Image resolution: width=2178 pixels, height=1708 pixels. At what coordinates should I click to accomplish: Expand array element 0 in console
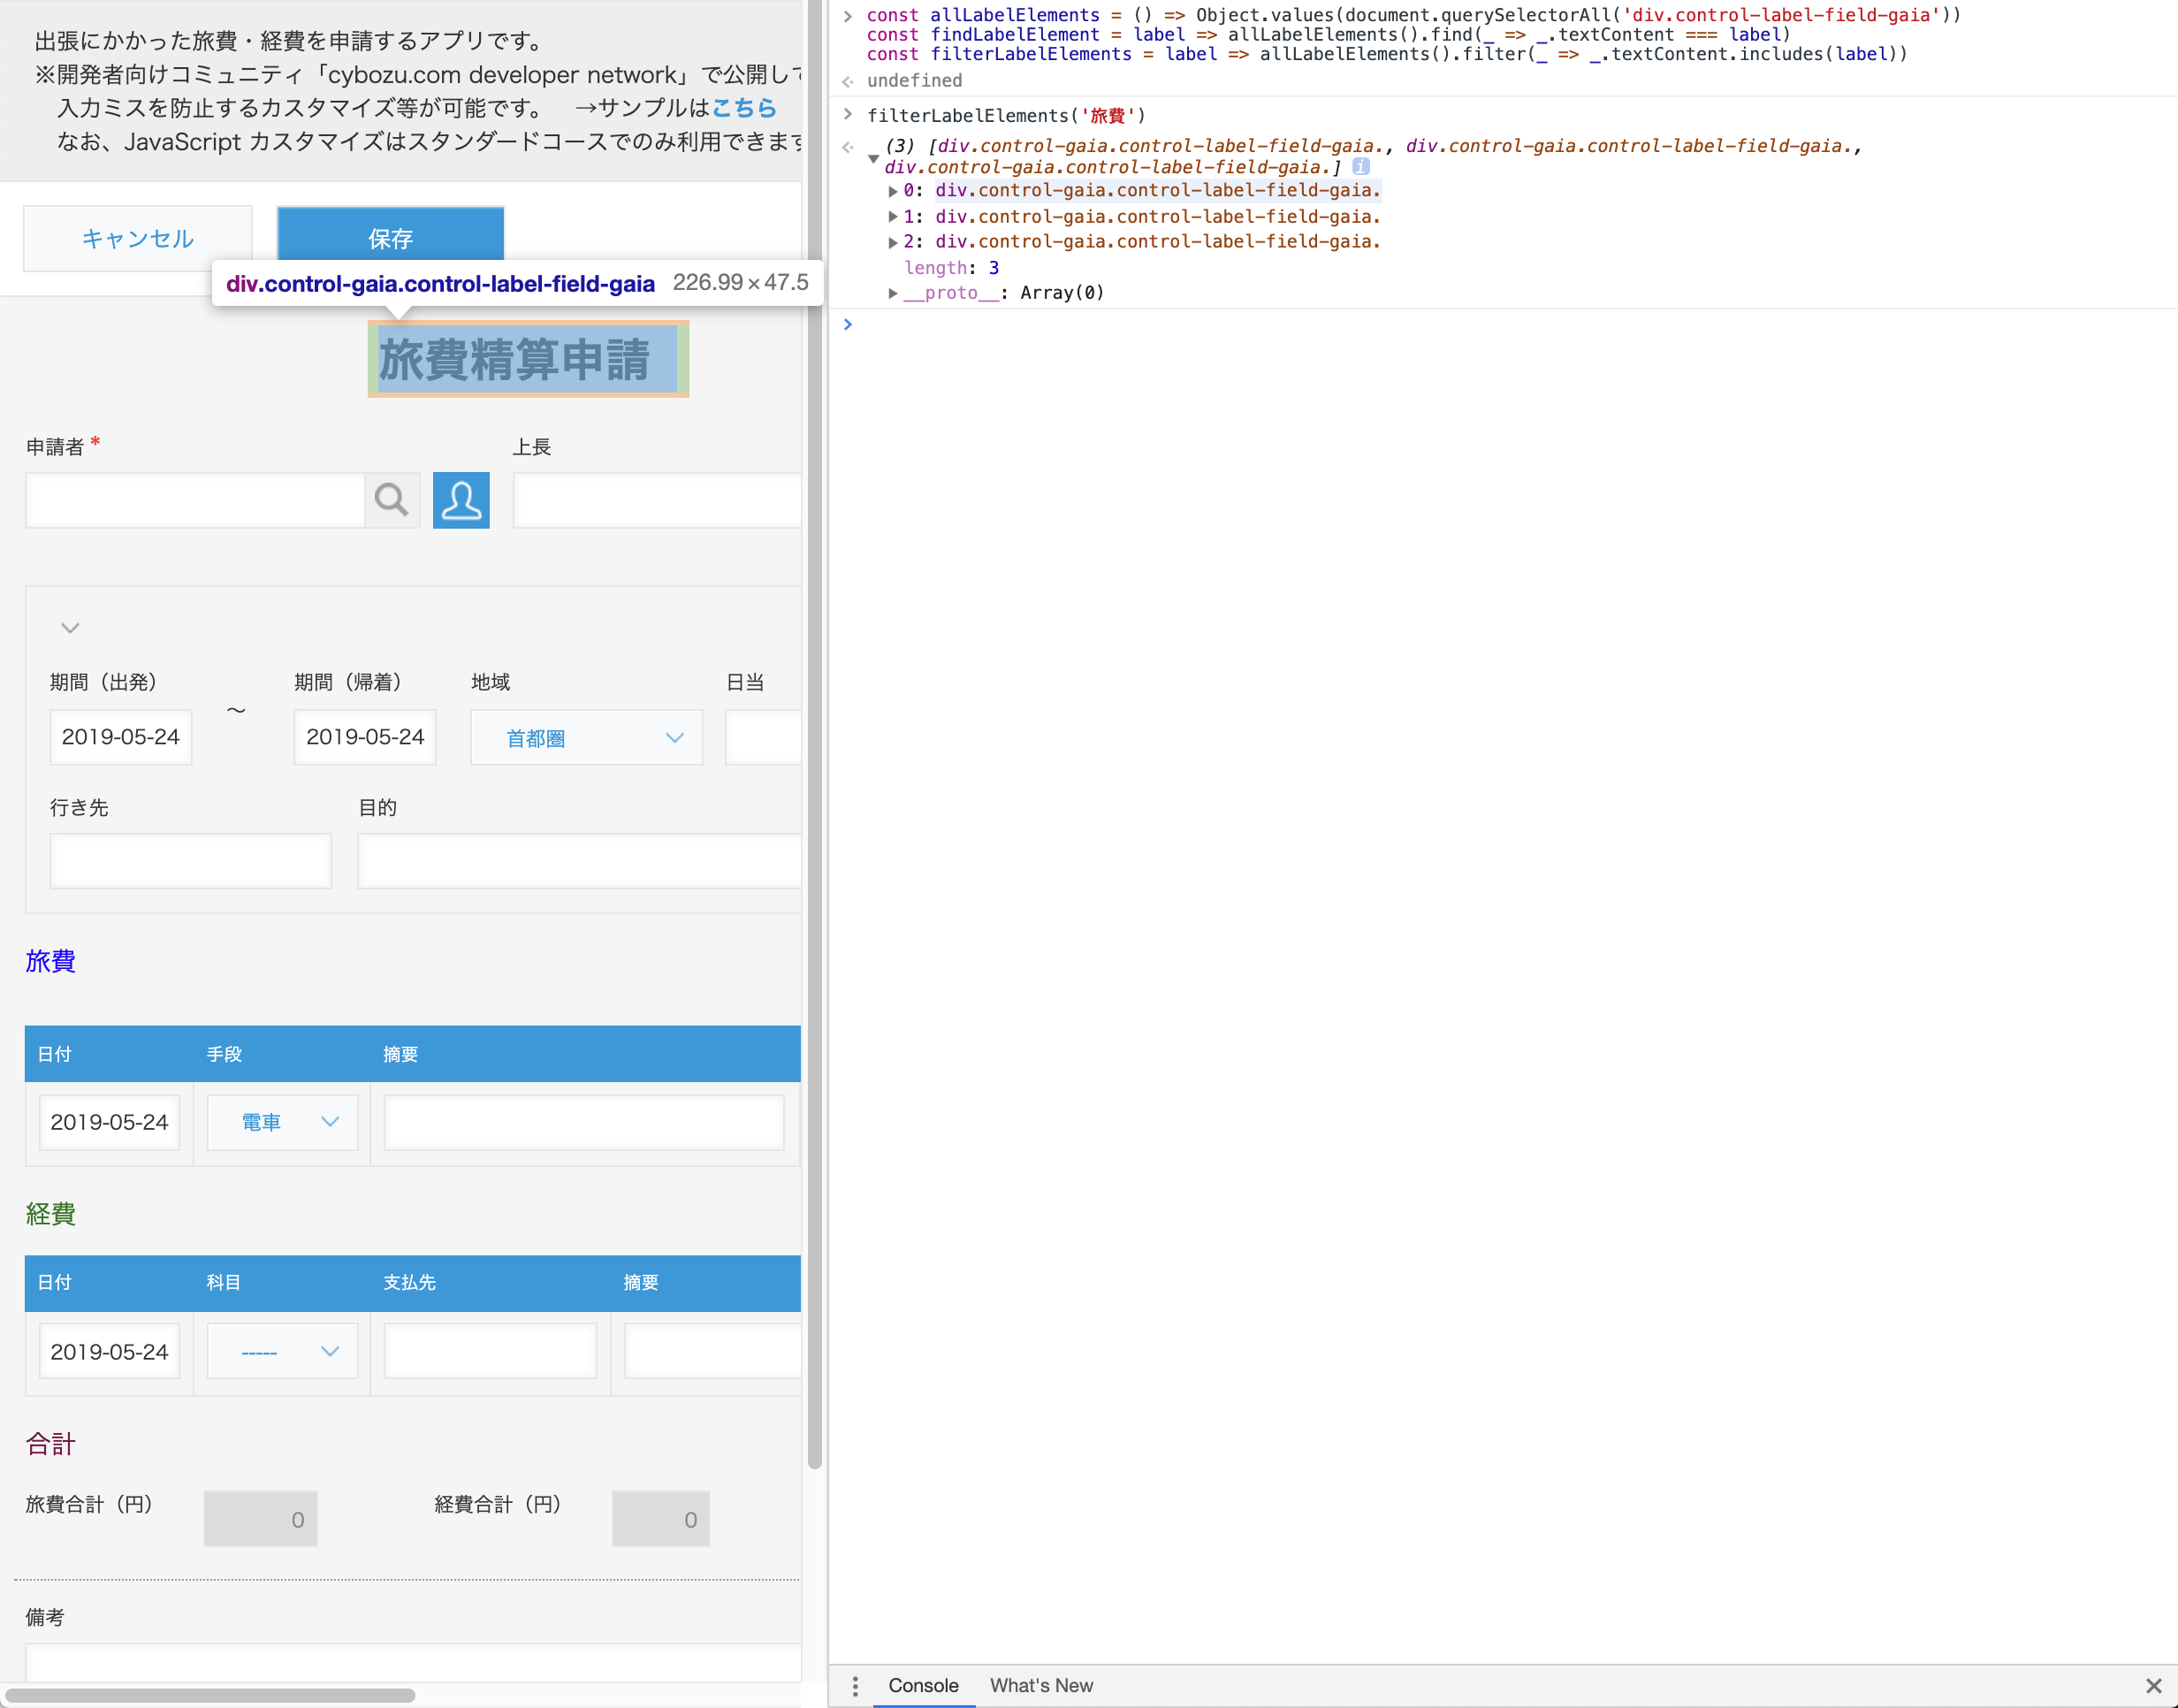(893, 191)
